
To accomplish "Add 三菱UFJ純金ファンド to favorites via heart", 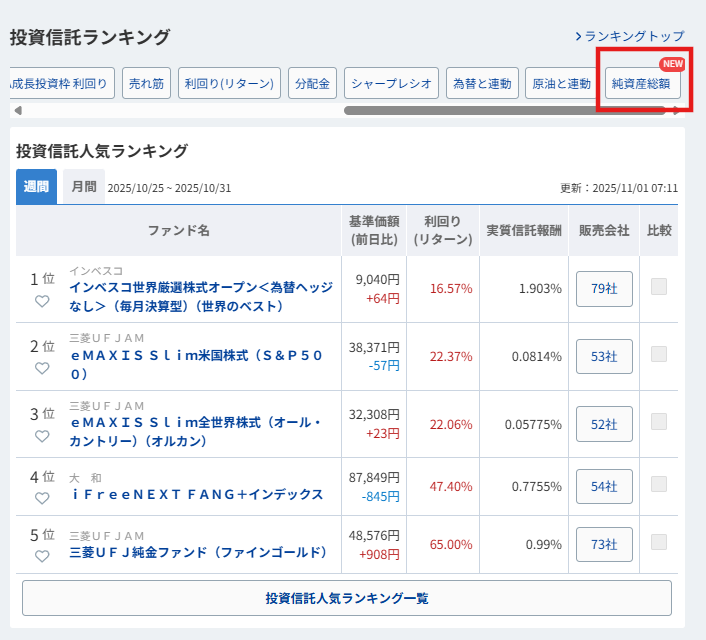I will point(42,556).
